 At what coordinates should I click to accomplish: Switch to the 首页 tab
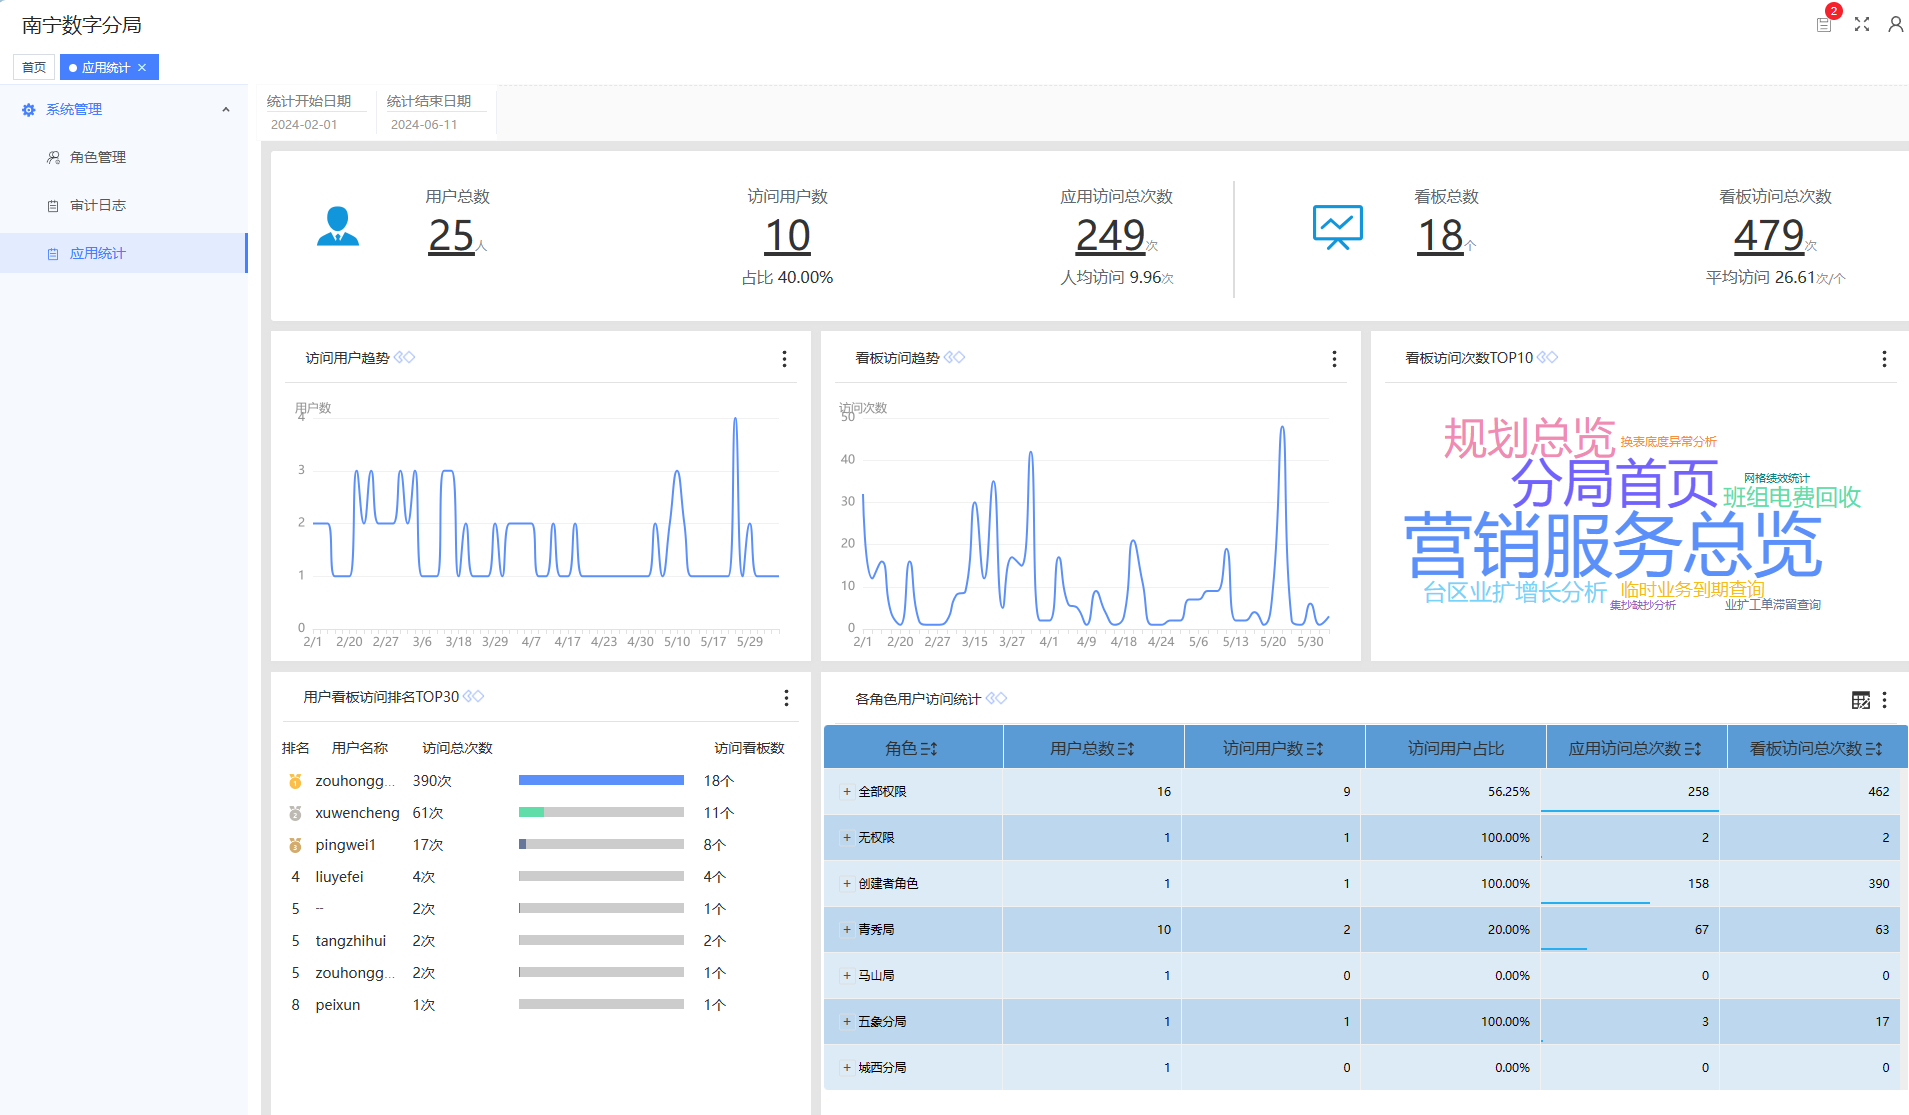34,68
